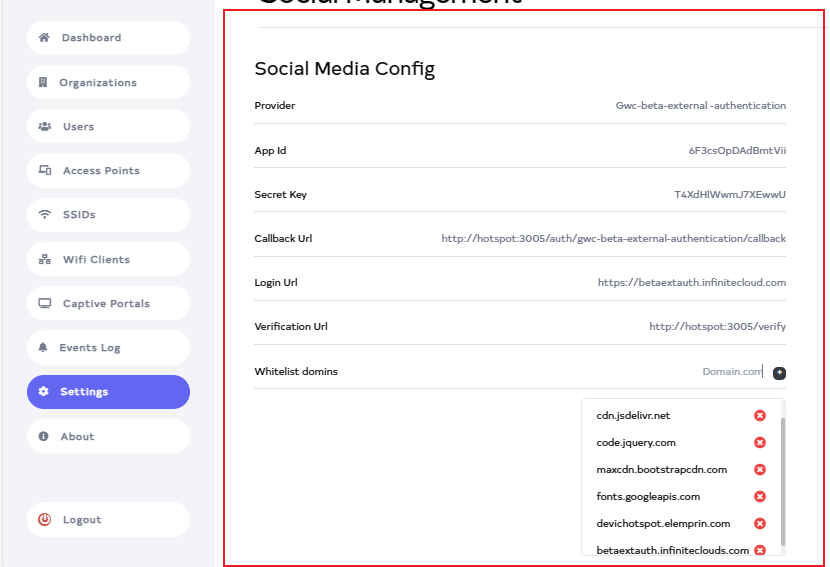
Task: Delete fonts.googleapis.com from the list
Action: pos(760,497)
